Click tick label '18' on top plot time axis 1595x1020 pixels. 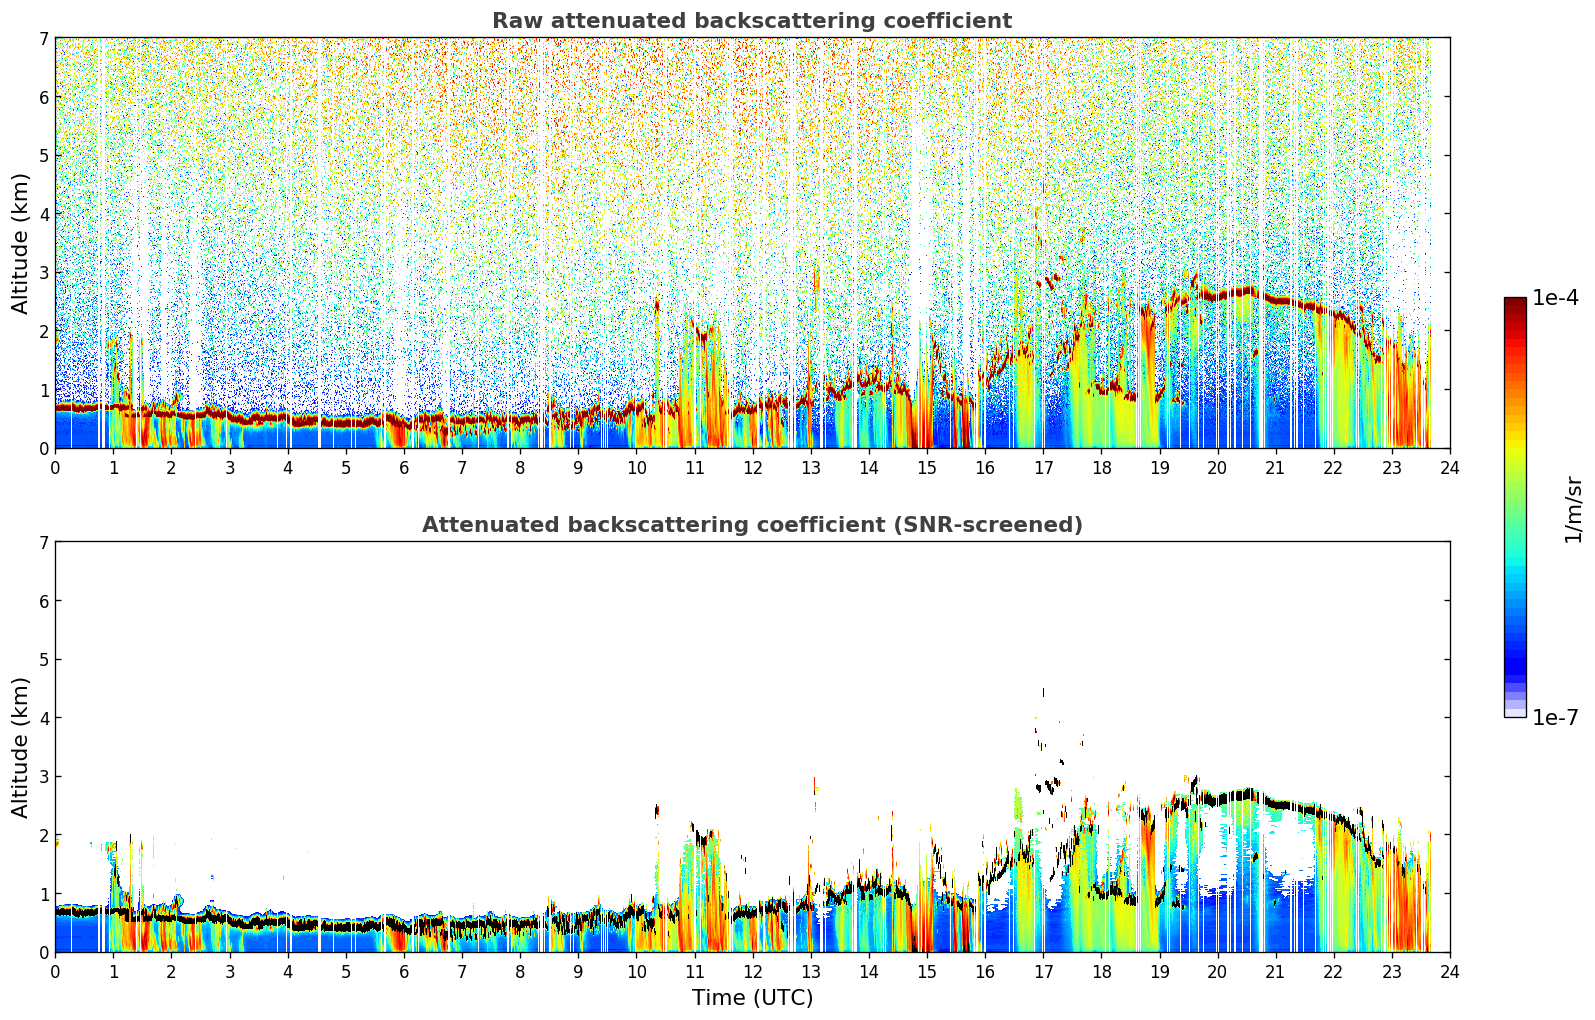pos(1101,467)
